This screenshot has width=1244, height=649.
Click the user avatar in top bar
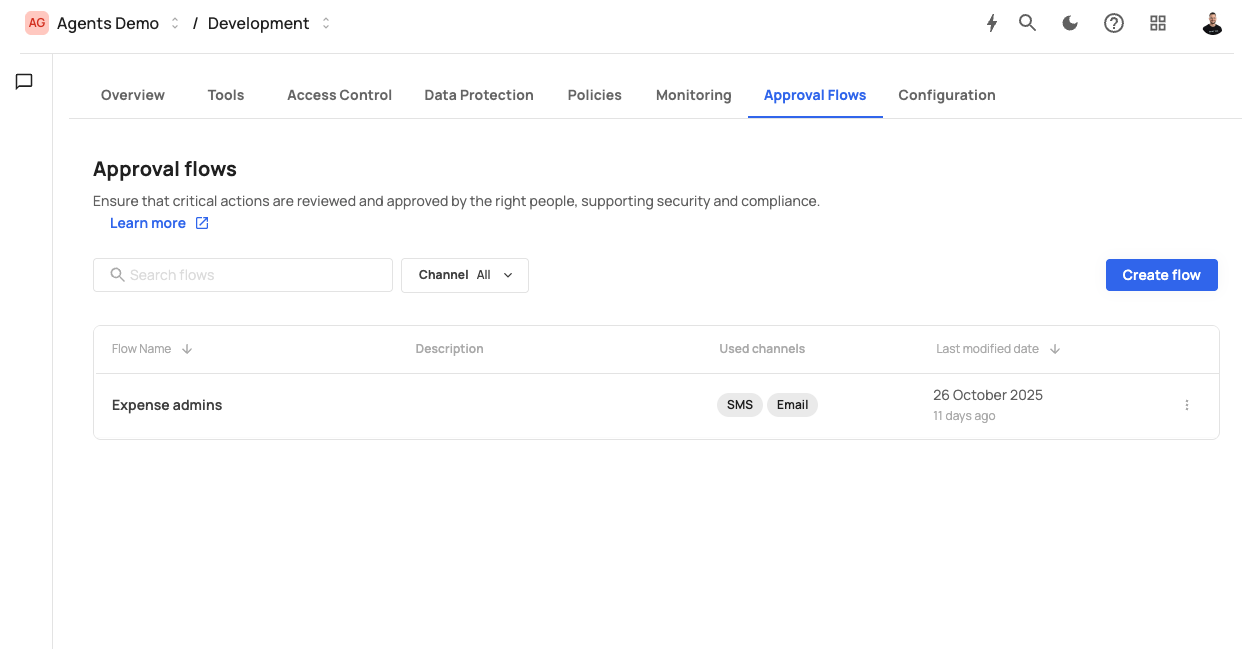1212,23
